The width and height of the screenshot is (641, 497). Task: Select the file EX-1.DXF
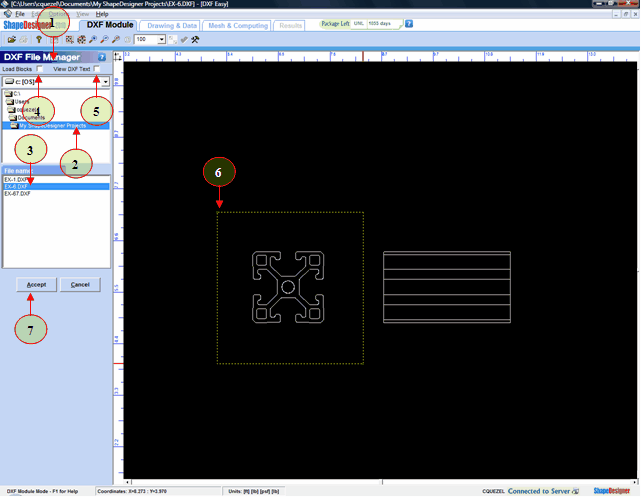(56, 179)
